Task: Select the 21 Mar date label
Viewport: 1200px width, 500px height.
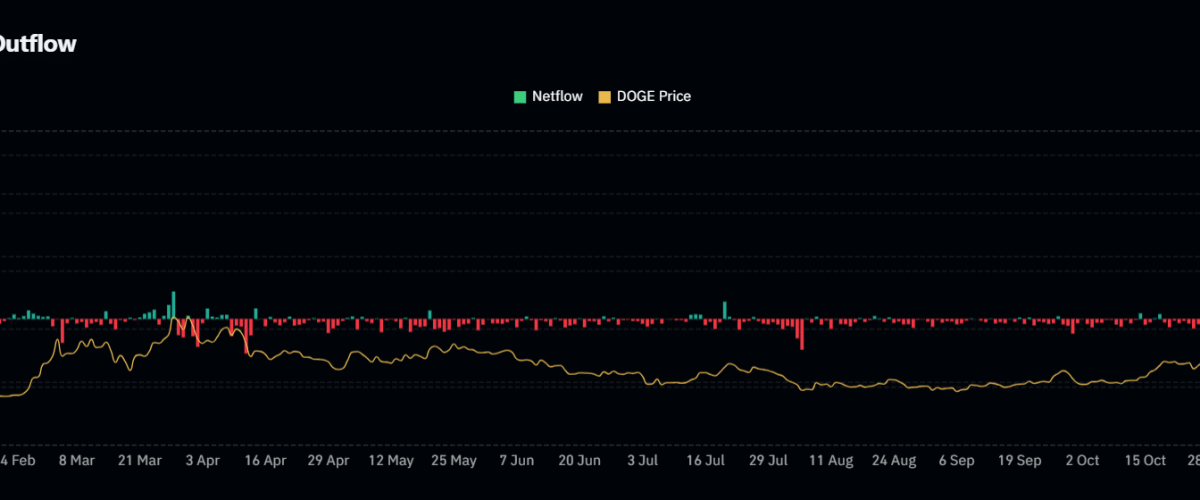Action: pyautogui.click(x=139, y=461)
